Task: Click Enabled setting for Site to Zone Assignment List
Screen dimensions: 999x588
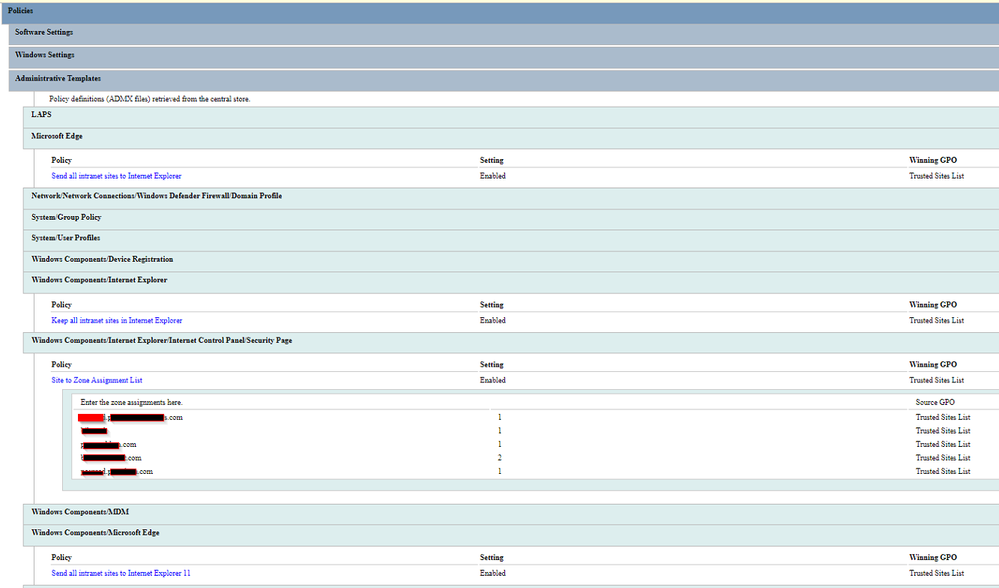Action: 492,380
